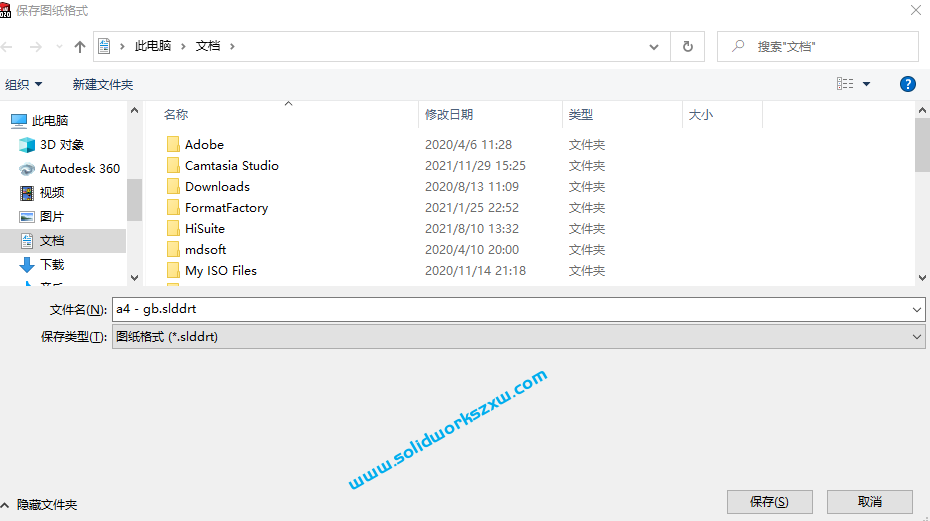The height and width of the screenshot is (521, 930).
Task: Go forward with the right arrow
Action: (36, 46)
